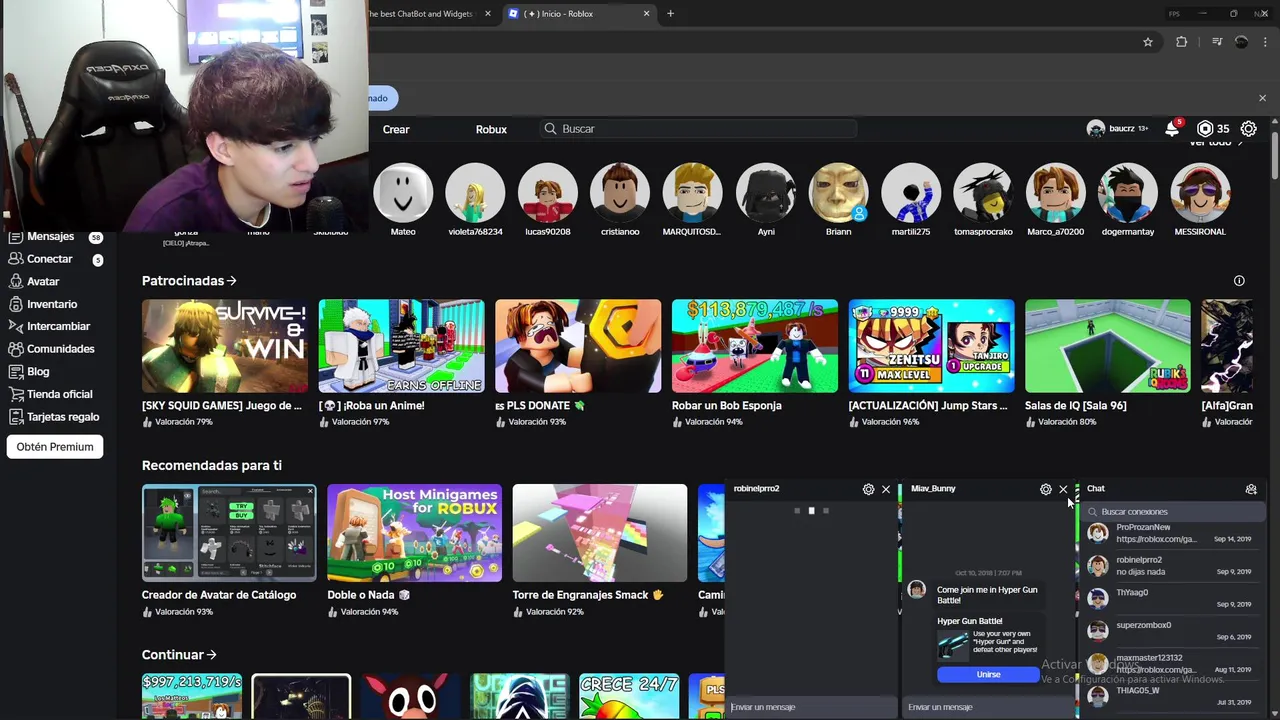
Task: Open the Mensajes sidebar icon
Action: click(15, 237)
